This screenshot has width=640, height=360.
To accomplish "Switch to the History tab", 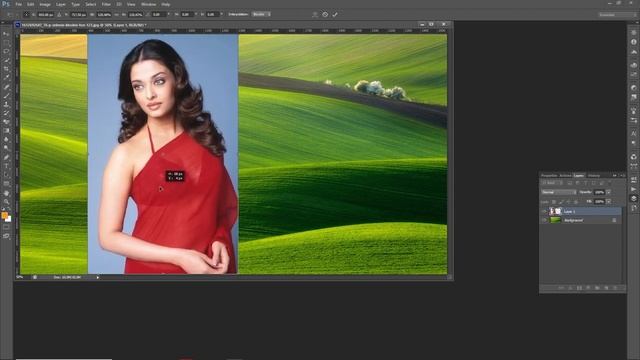I will point(594,176).
